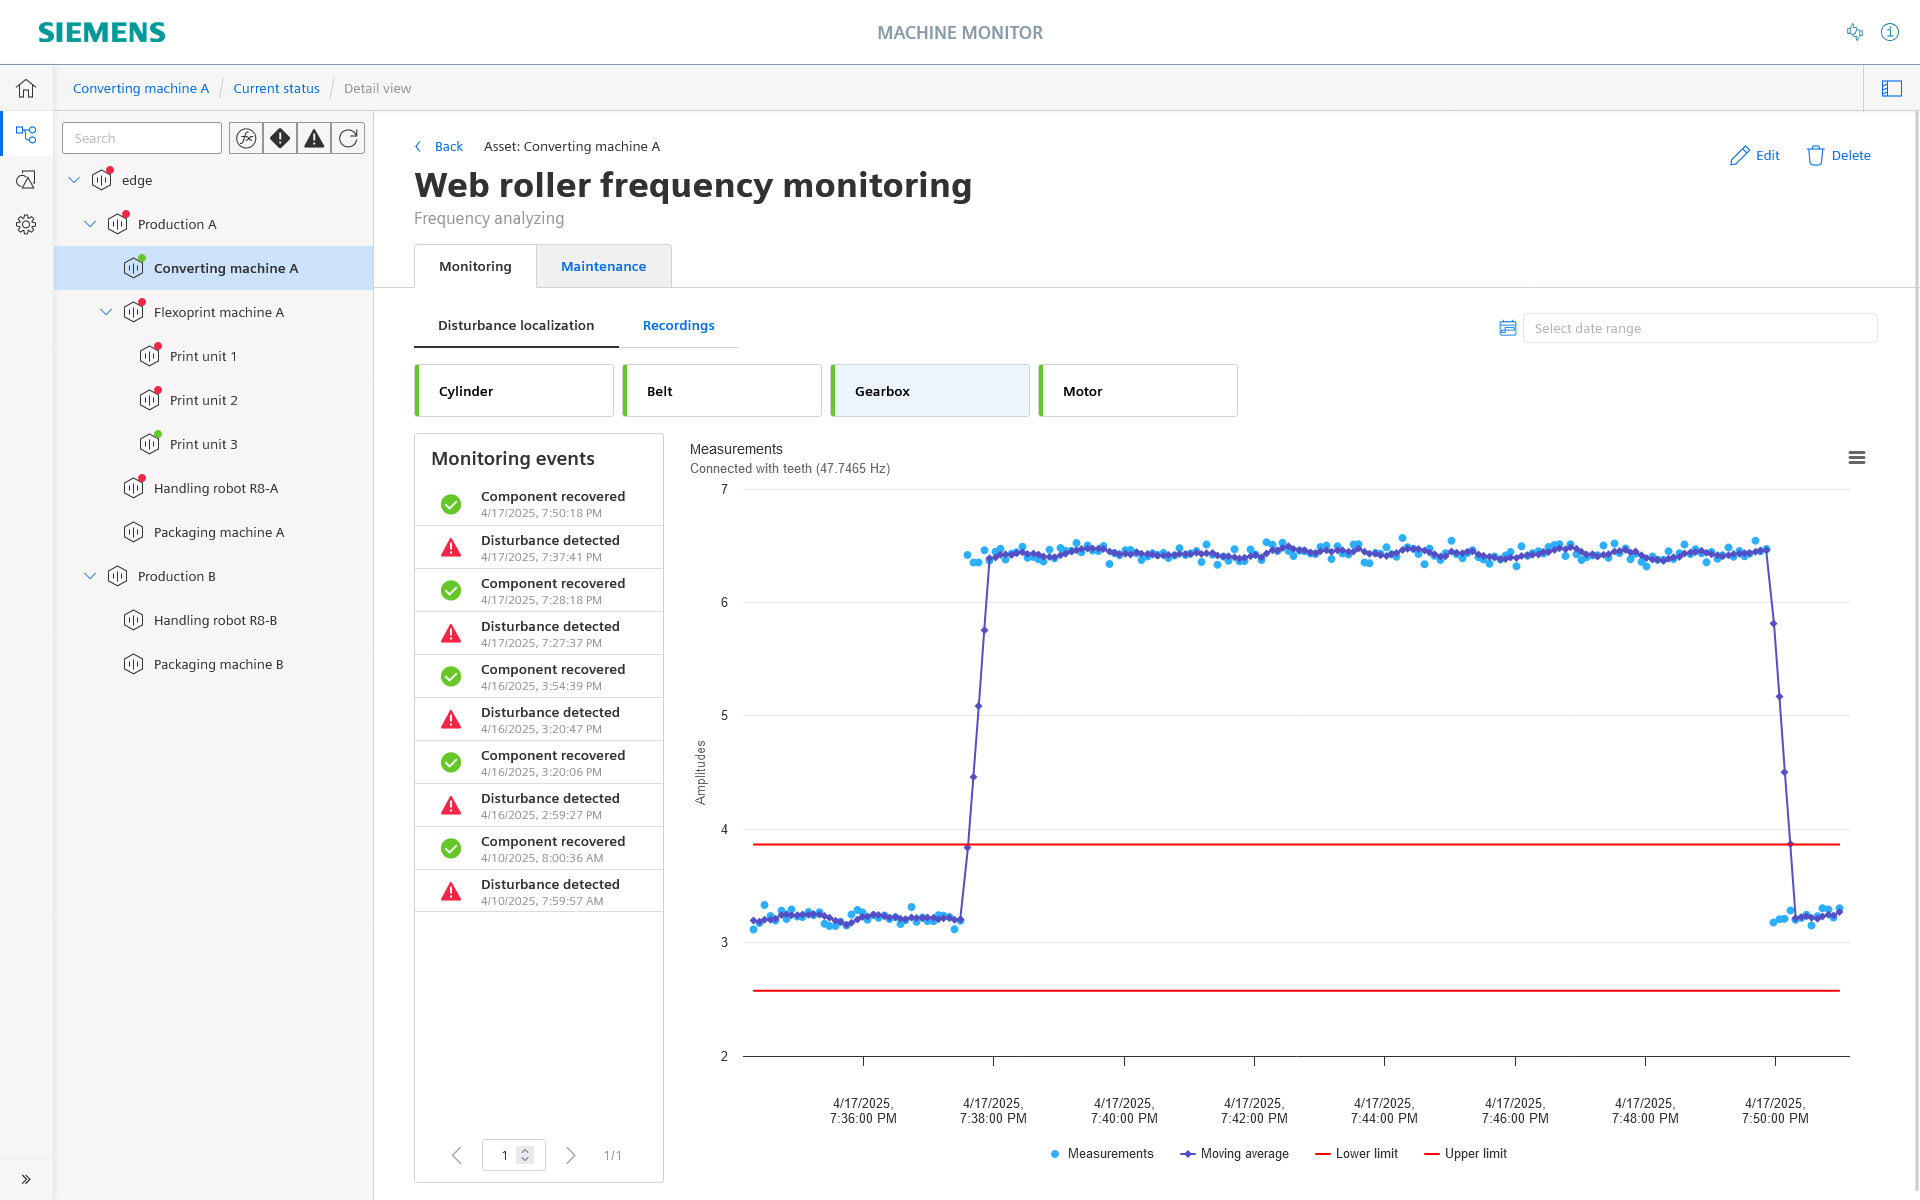This screenshot has width=1920, height=1200.
Task: Toggle Moving average legend series
Action: click(1235, 1154)
